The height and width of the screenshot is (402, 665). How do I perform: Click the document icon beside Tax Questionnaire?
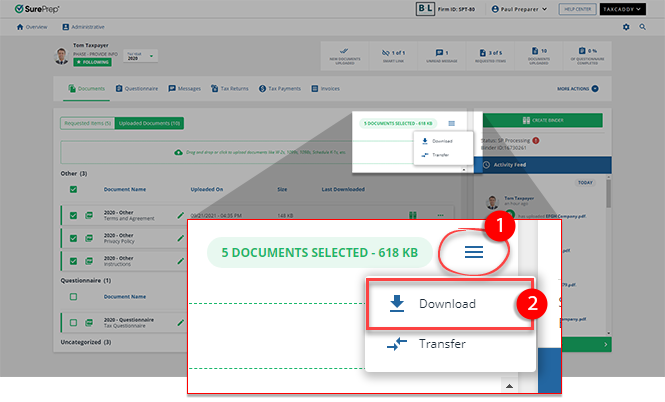coord(89,322)
